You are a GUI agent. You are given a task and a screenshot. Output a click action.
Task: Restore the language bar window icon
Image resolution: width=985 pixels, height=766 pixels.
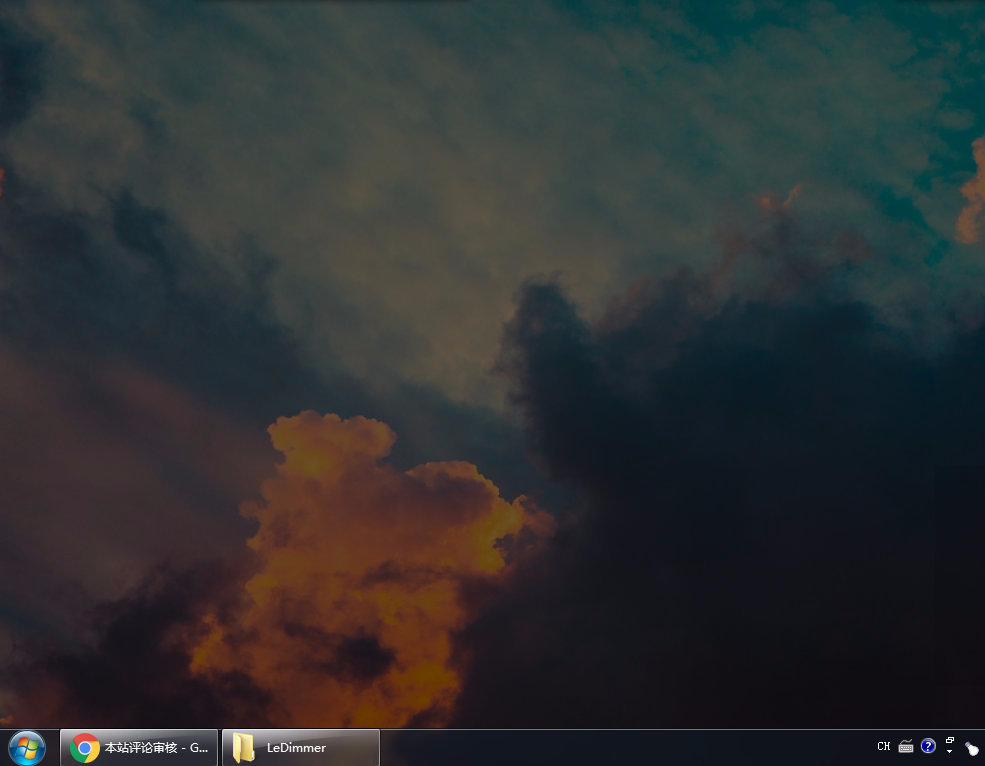pyautogui.click(x=950, y=741)
